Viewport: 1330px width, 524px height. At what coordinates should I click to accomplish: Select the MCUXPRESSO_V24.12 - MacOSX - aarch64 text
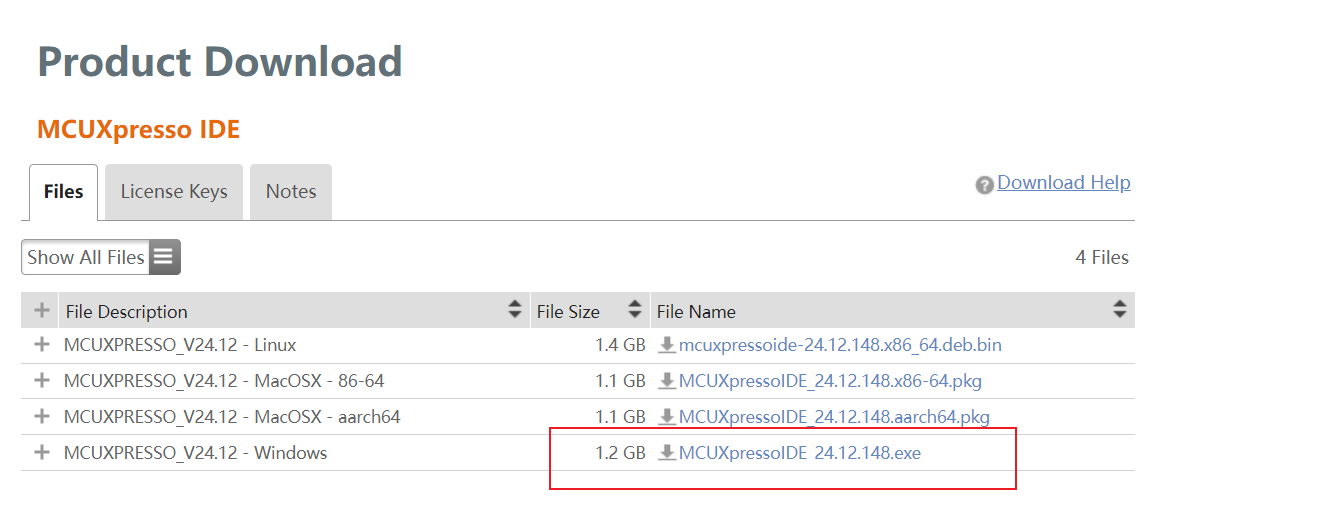(x=232, y=417)
